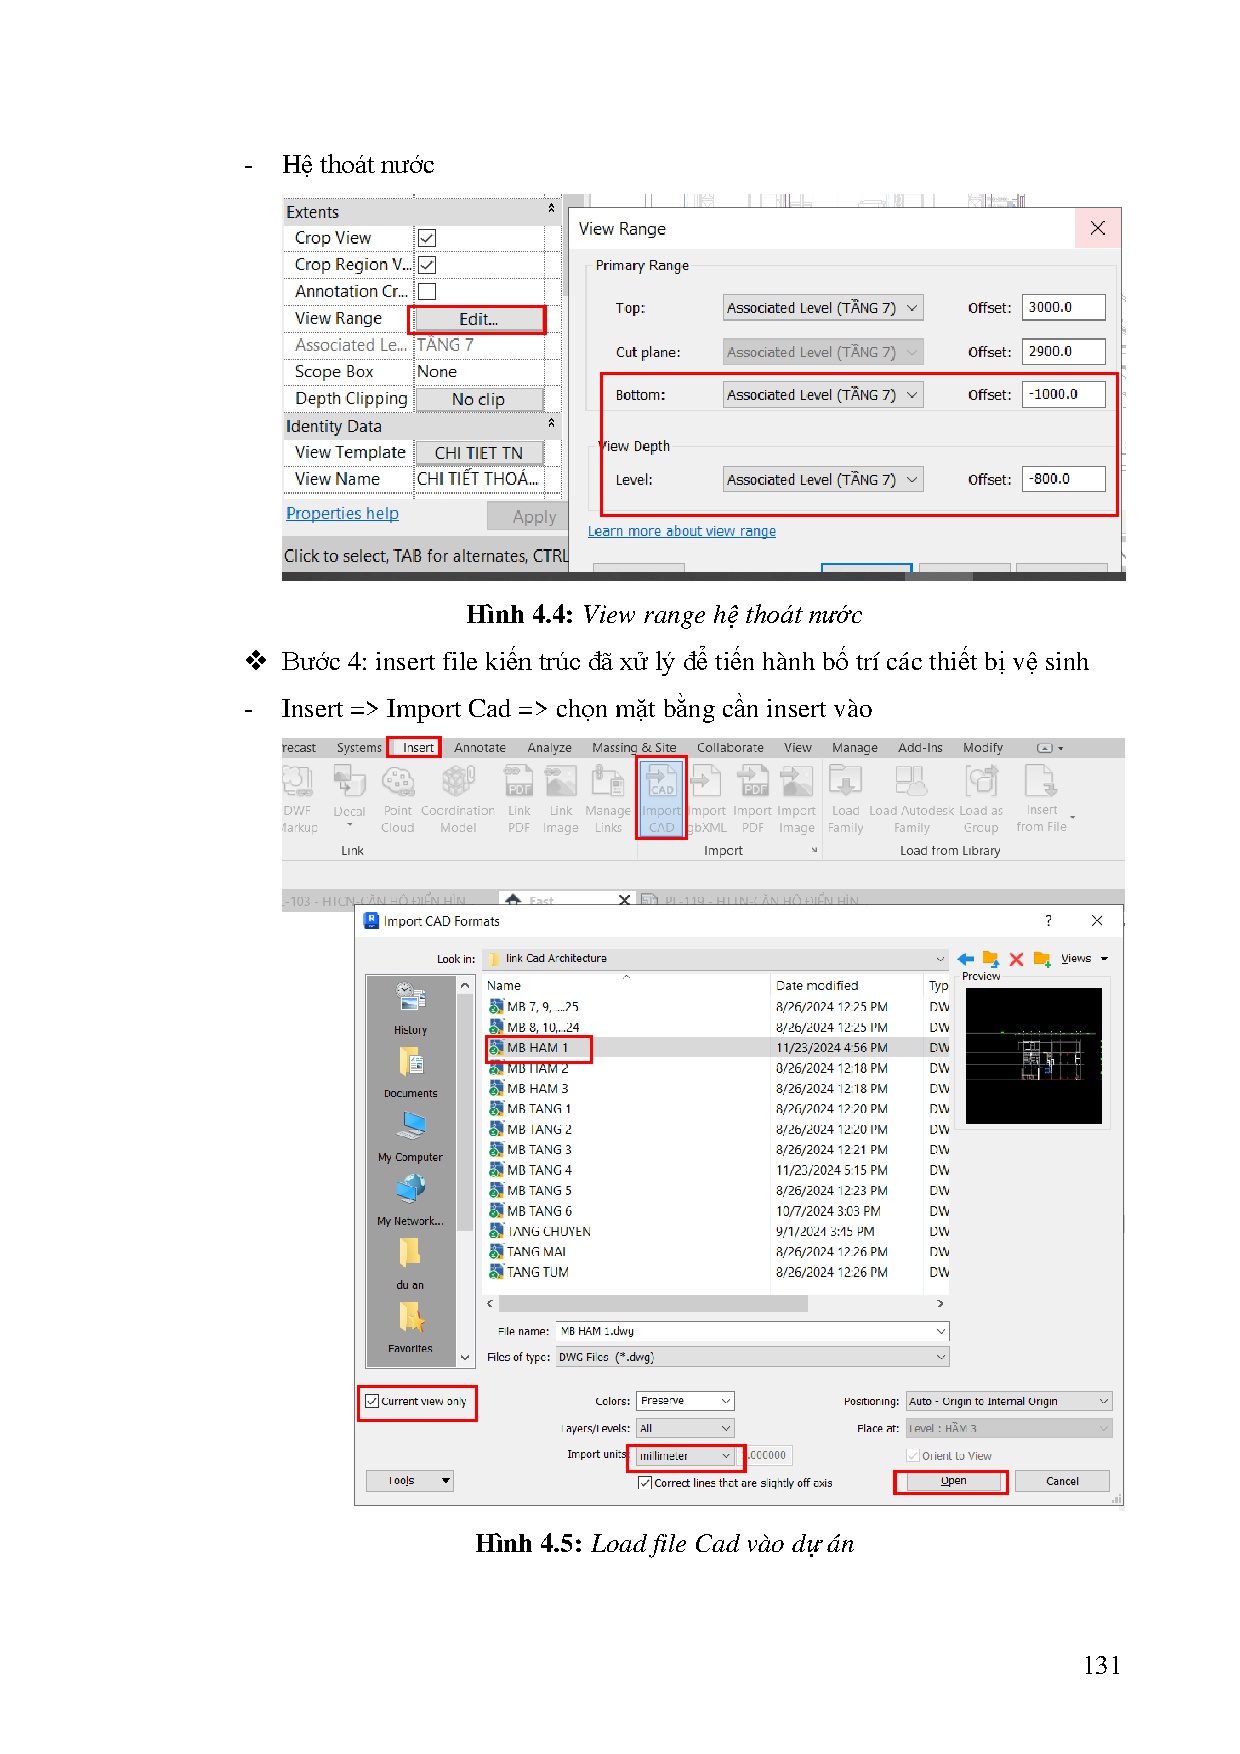Toggle the Crop View checkbox
Viewport: 1240px width, 1754px height.
(427, 238)
